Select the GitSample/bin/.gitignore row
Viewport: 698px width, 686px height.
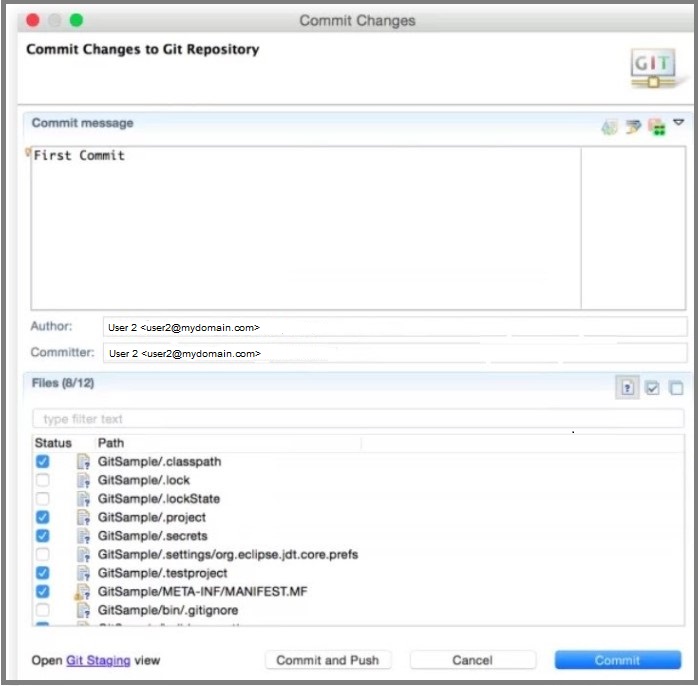[358, 610]
